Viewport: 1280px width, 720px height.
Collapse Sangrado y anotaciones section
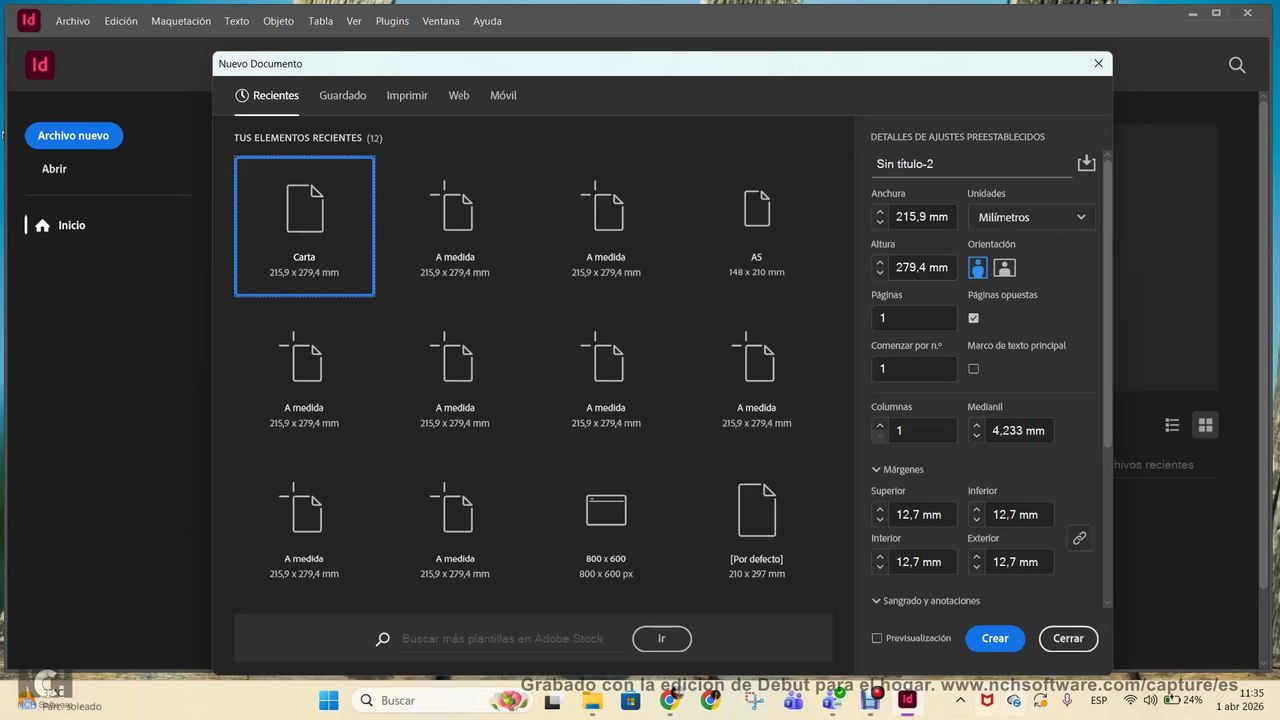[x=876, y=601]
